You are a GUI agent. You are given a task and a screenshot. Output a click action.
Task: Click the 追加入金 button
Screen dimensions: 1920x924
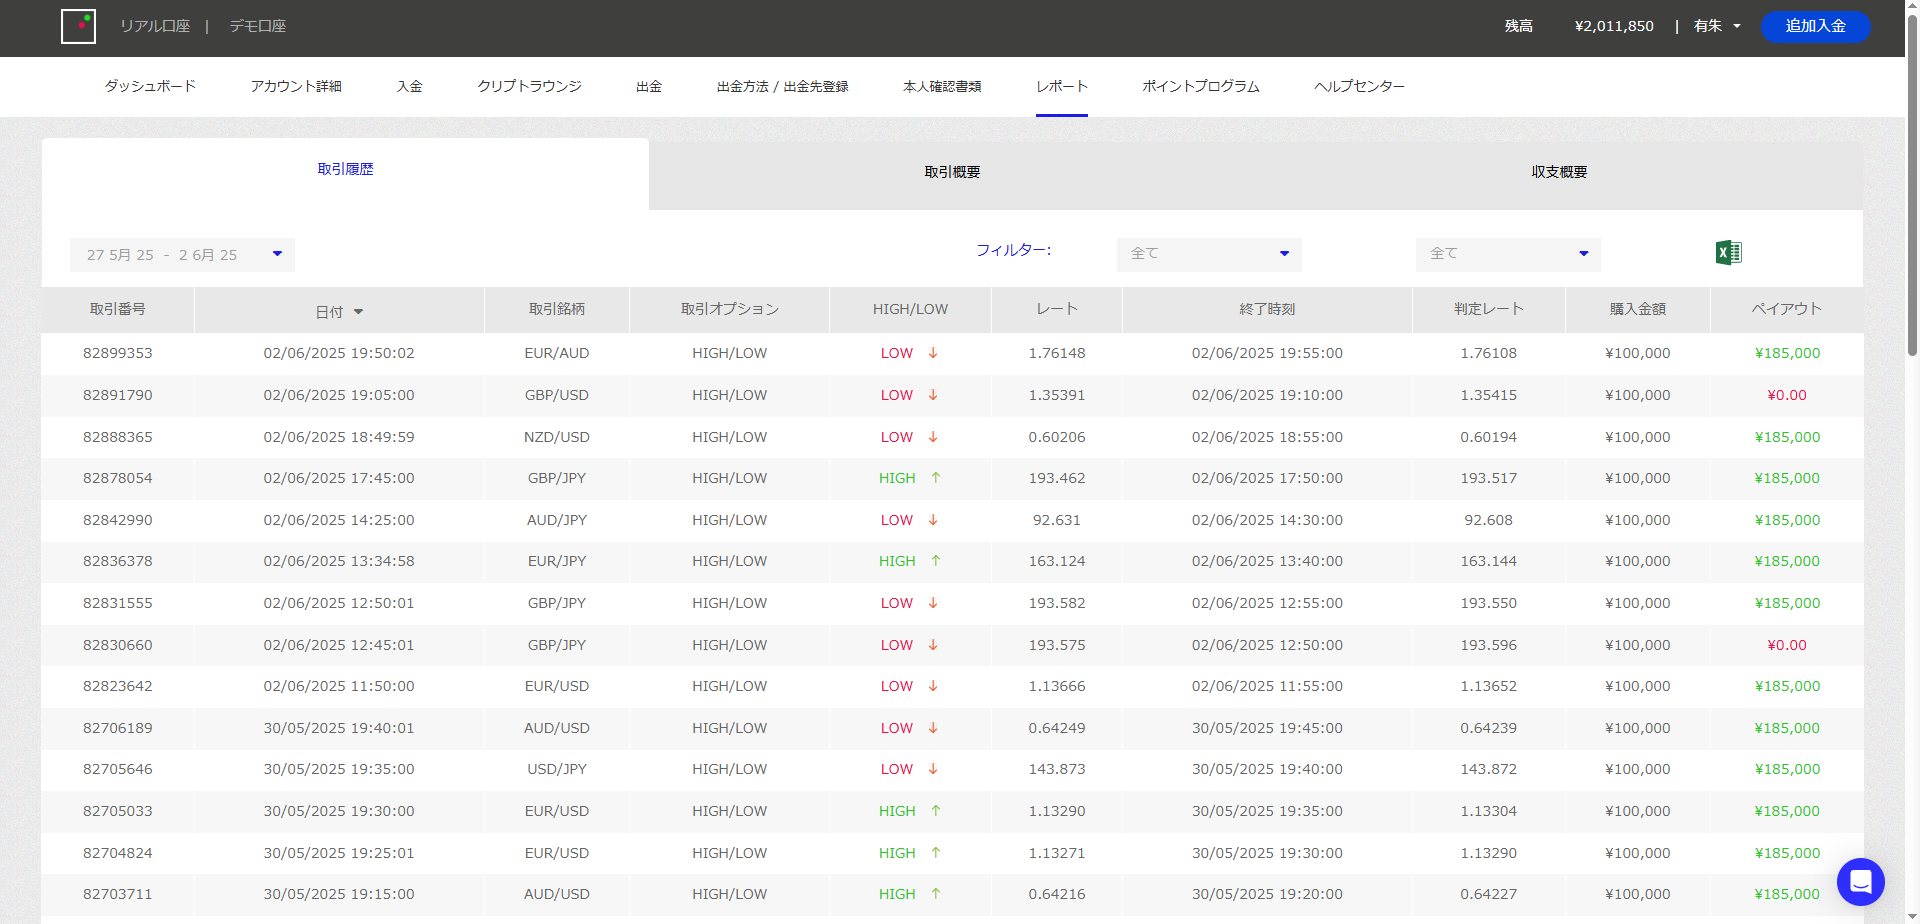[1815, 26]
